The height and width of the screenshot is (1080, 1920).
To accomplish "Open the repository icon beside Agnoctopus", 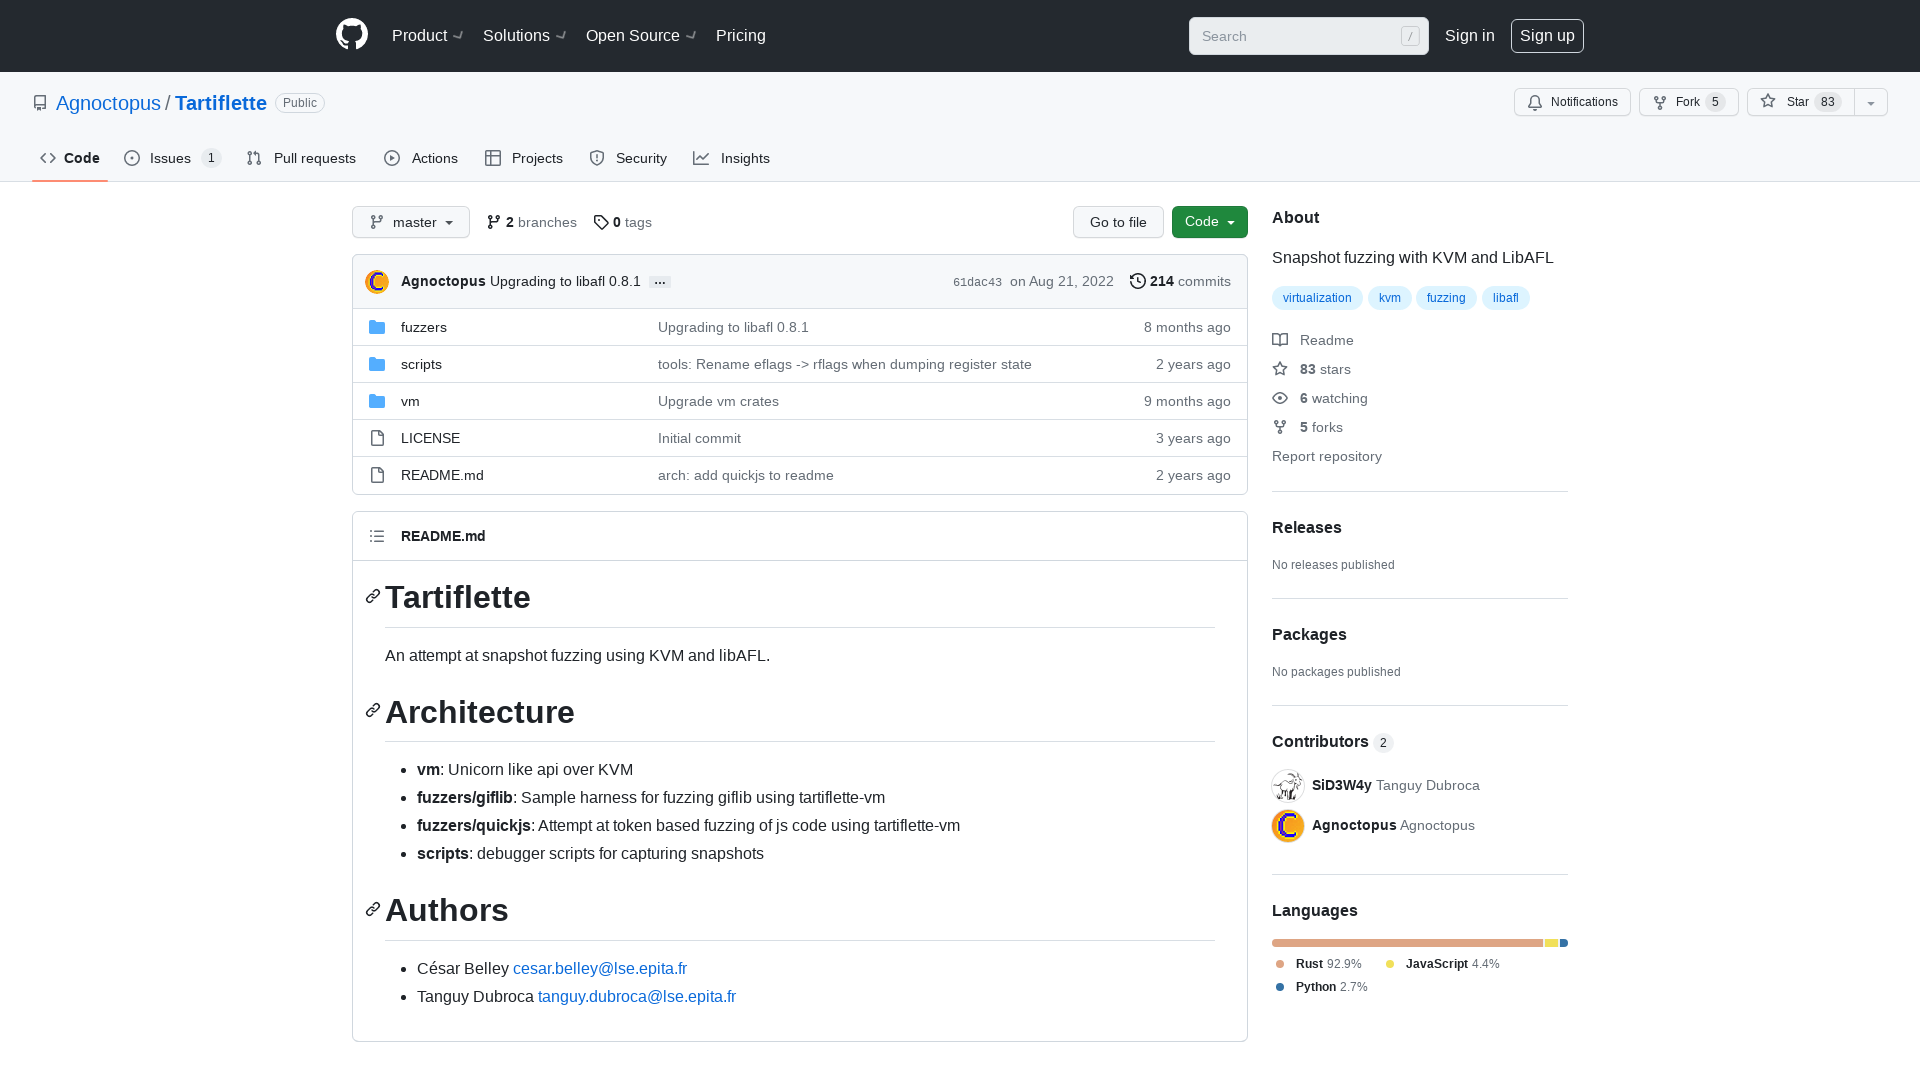I will click(40, 103).
